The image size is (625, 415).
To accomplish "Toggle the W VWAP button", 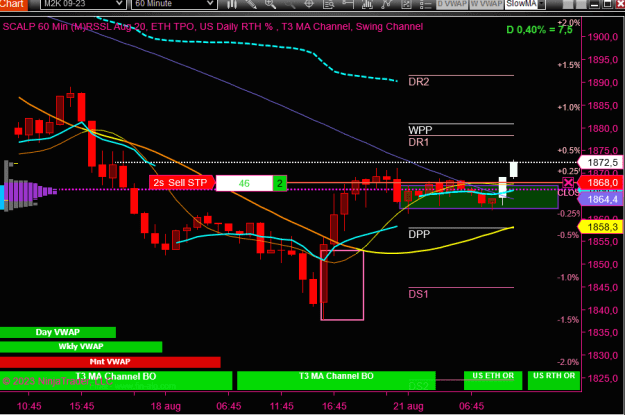I will 486,4.
